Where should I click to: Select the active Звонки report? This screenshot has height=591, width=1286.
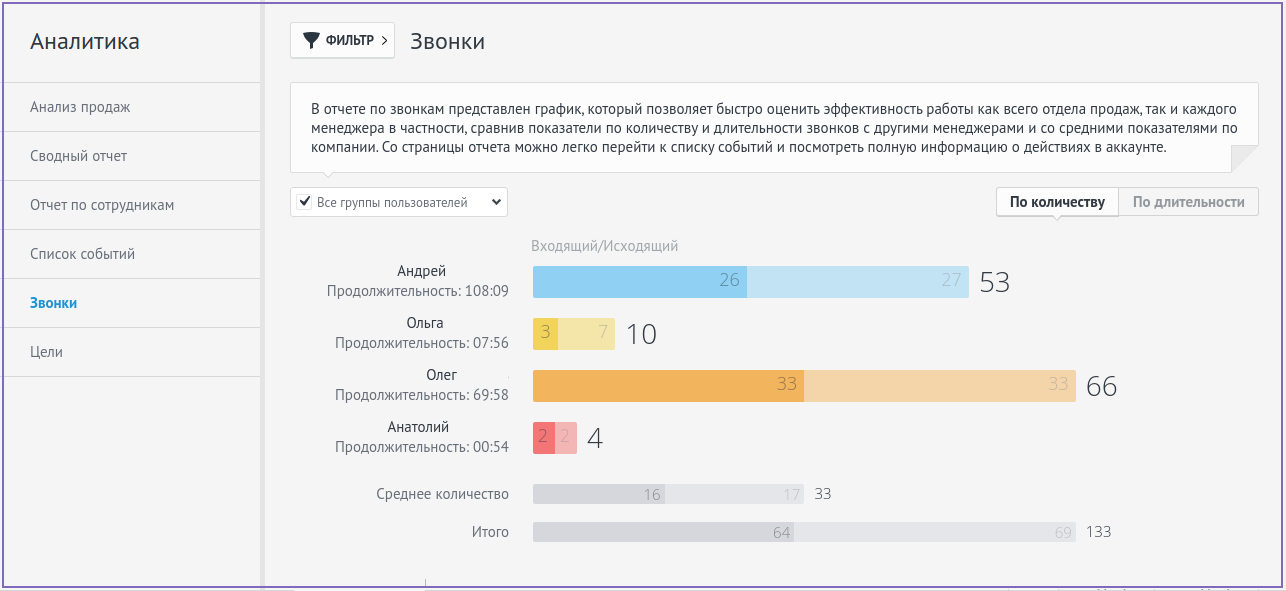[58, 303]
